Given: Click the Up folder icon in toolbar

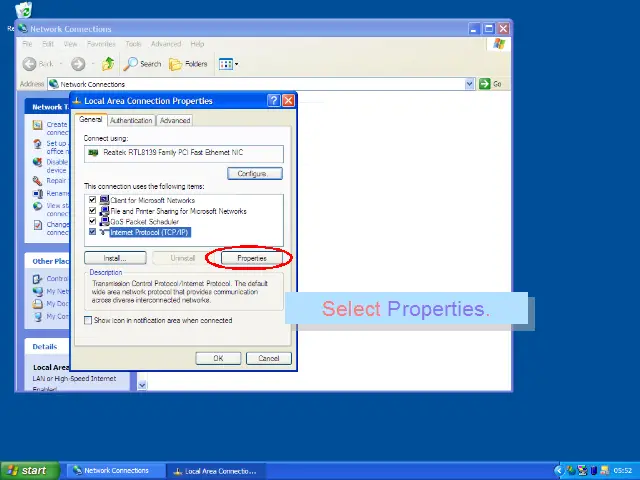Looking at the screenshot, I should click(107, 64).
